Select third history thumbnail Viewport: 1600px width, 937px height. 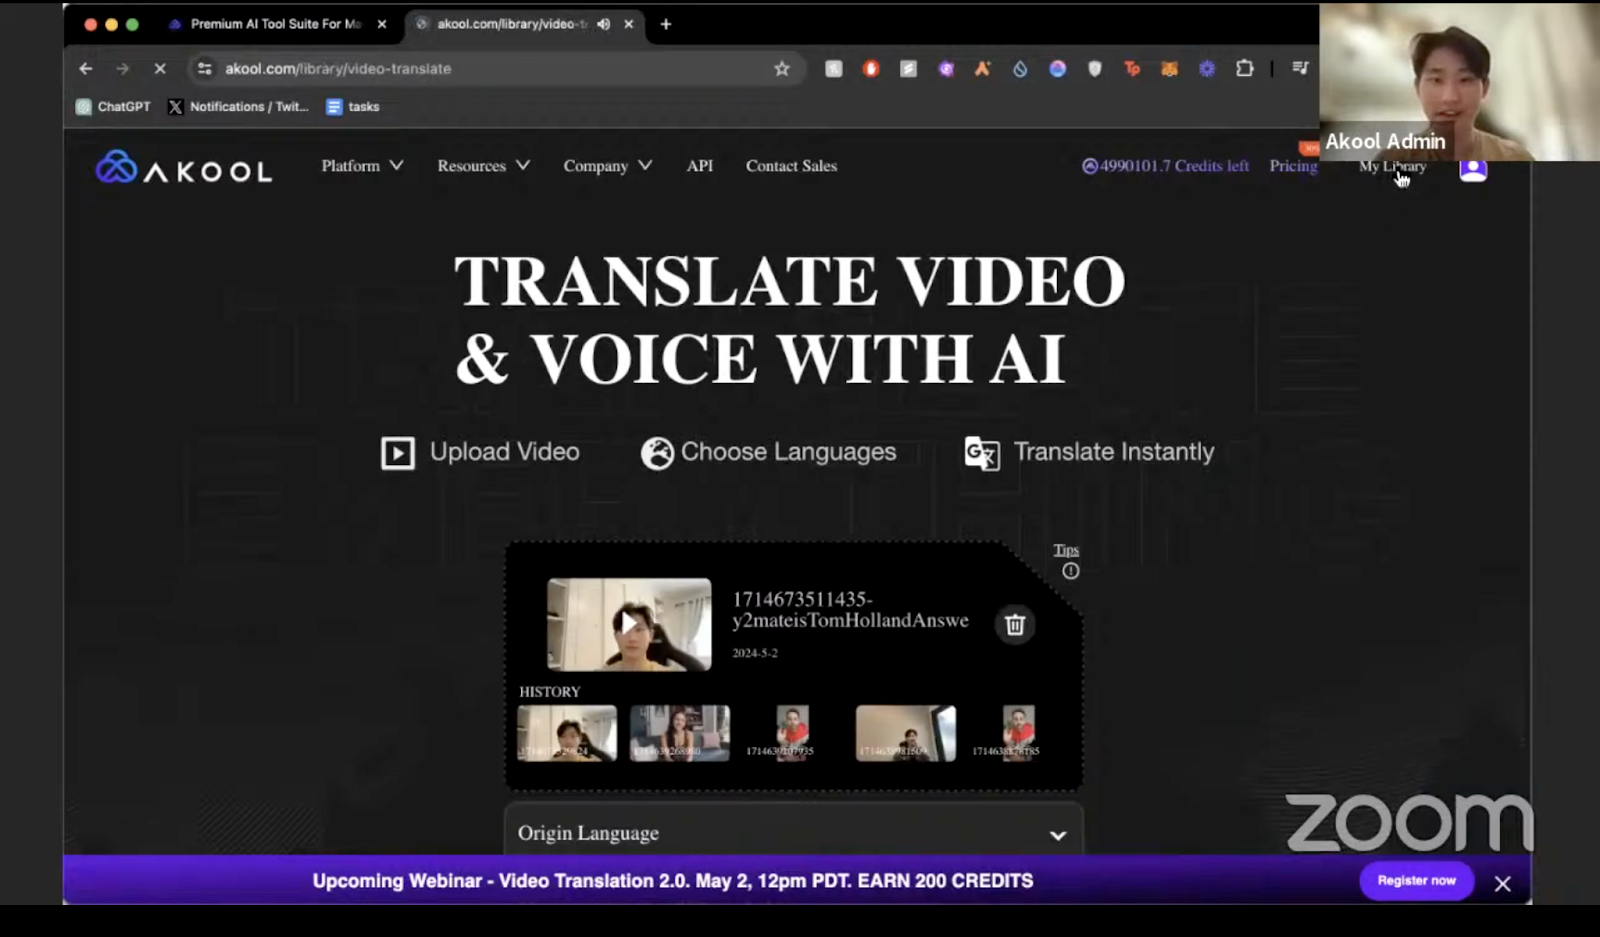[x=792, y=731]
